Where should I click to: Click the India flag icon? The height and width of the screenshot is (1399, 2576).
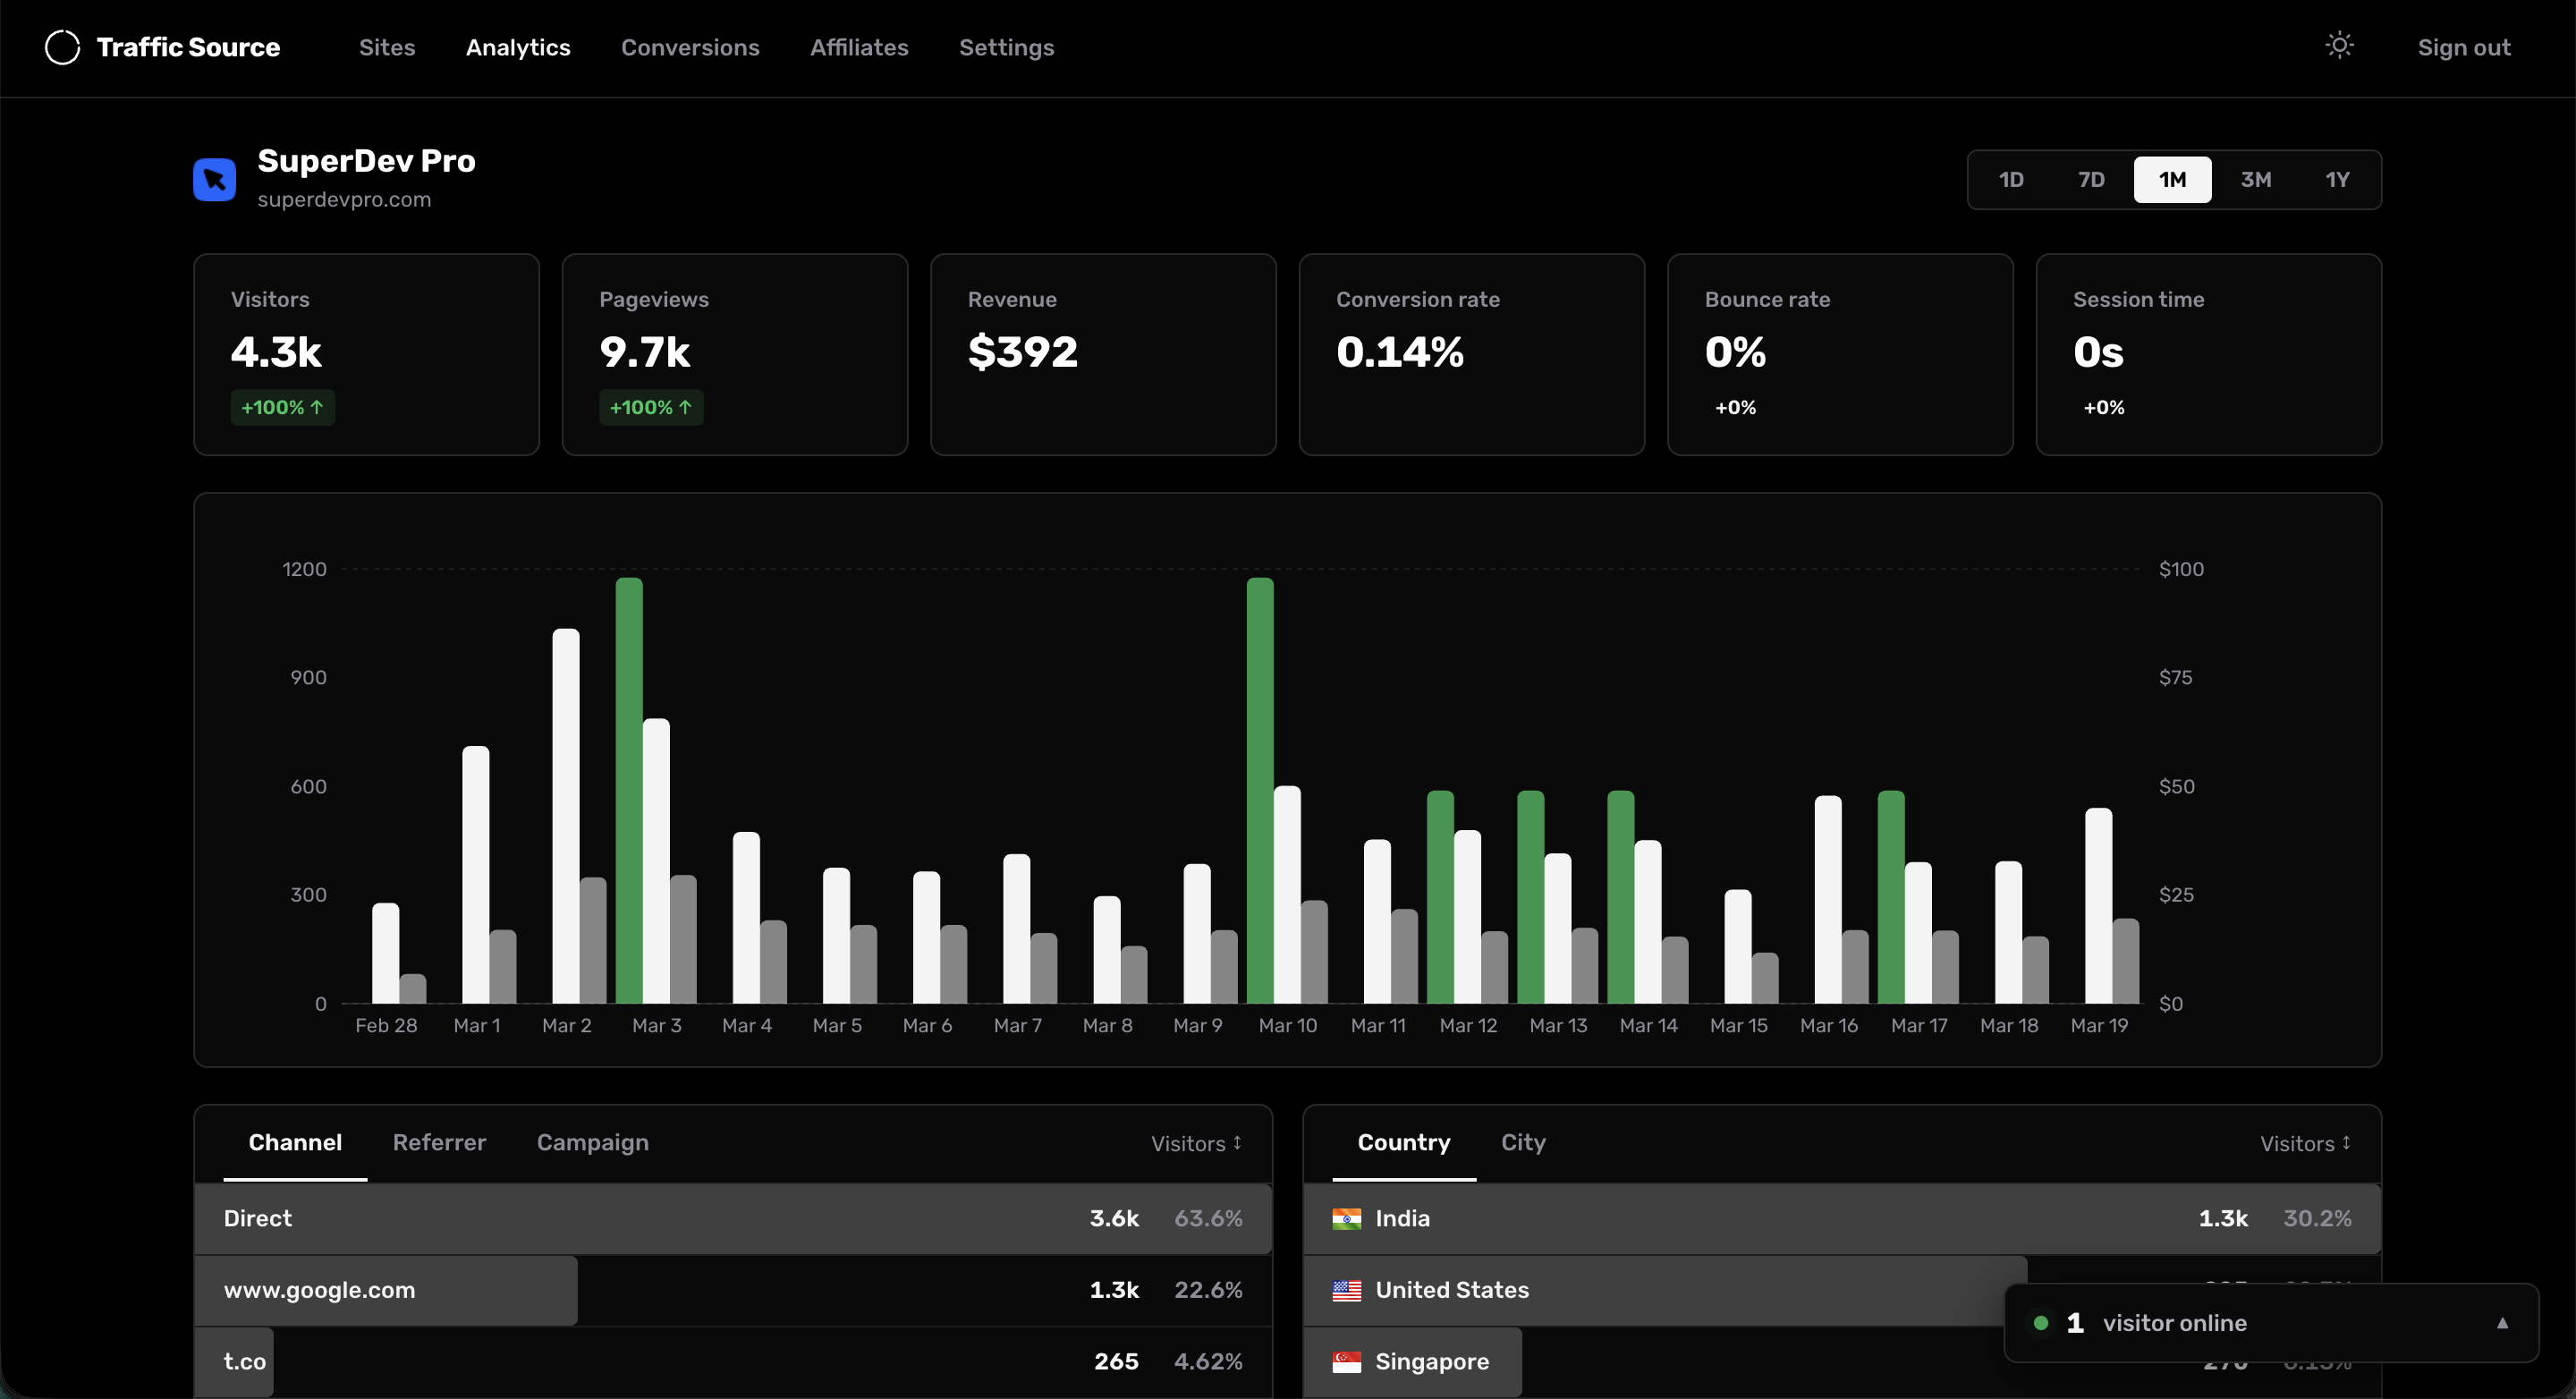click(x=1347, y=1219)
